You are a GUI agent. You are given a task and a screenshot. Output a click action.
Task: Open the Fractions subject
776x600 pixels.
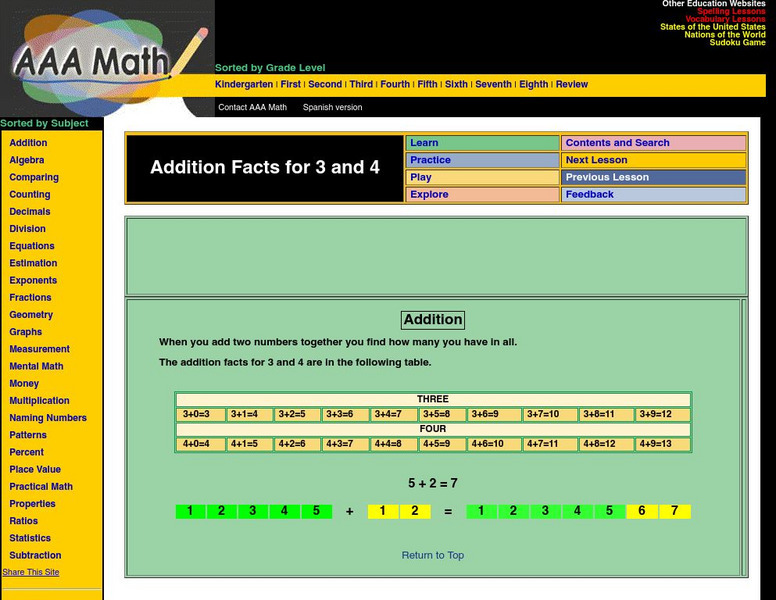click(30, 298)
